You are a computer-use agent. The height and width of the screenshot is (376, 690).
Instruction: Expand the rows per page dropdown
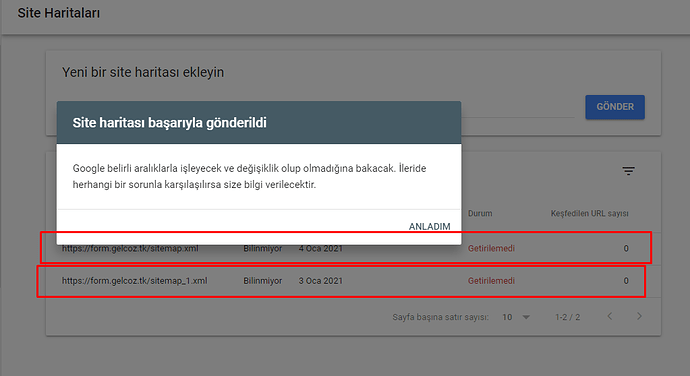tap(526, 317)
